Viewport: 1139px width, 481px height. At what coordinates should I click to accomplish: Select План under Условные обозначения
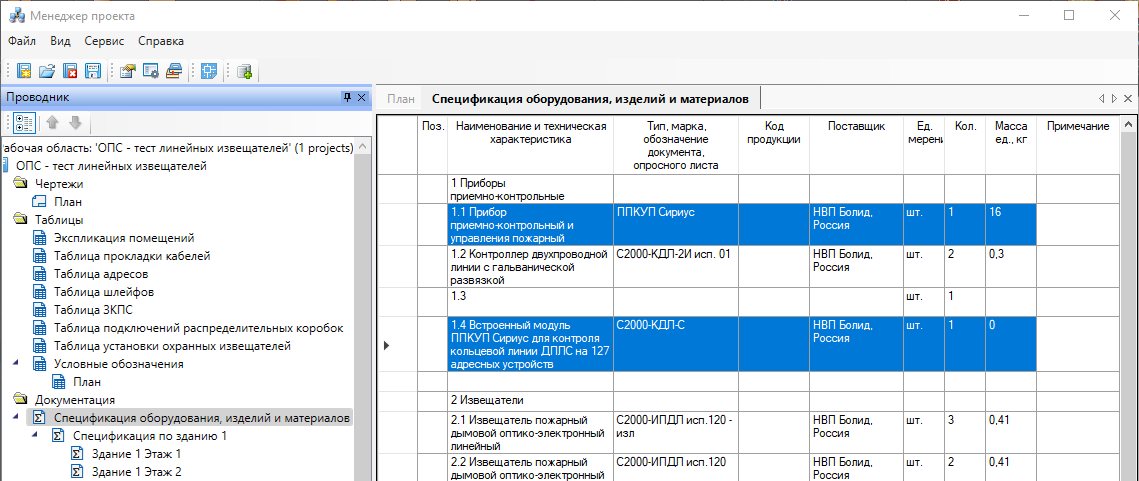87,381
